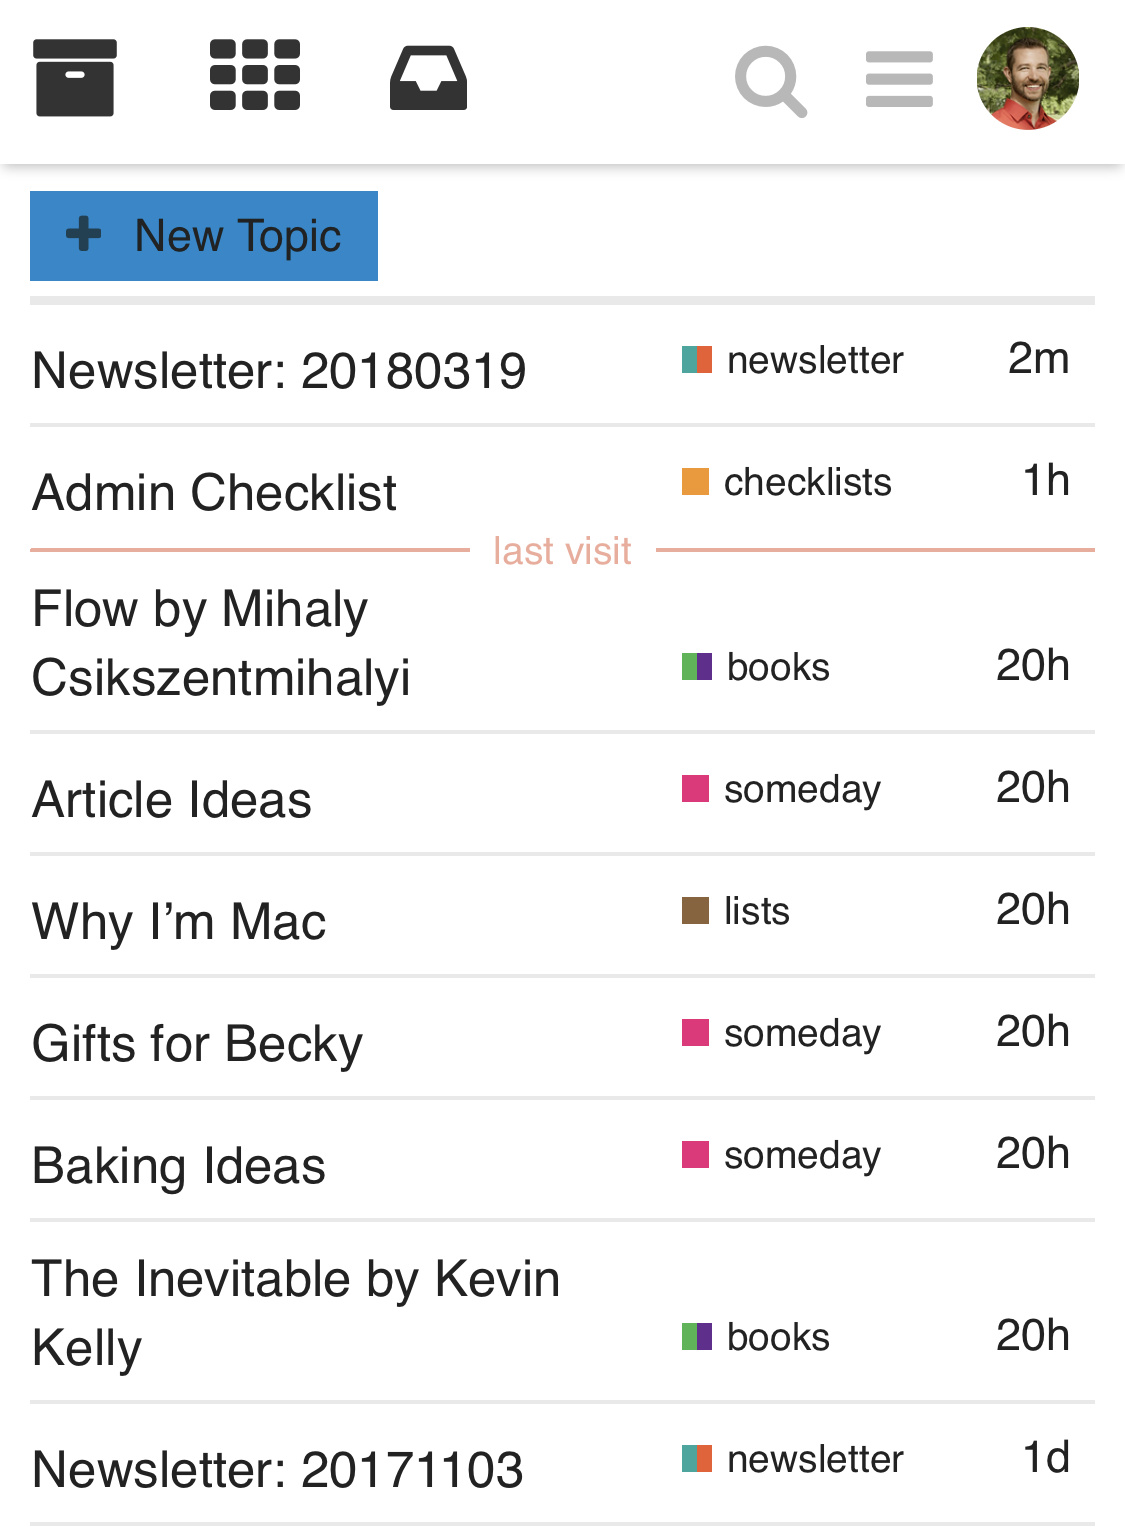Screen dimensions: 1125x1527
Task: Open the Gifts for Becky topic
Action: (x=197, y=1044)
